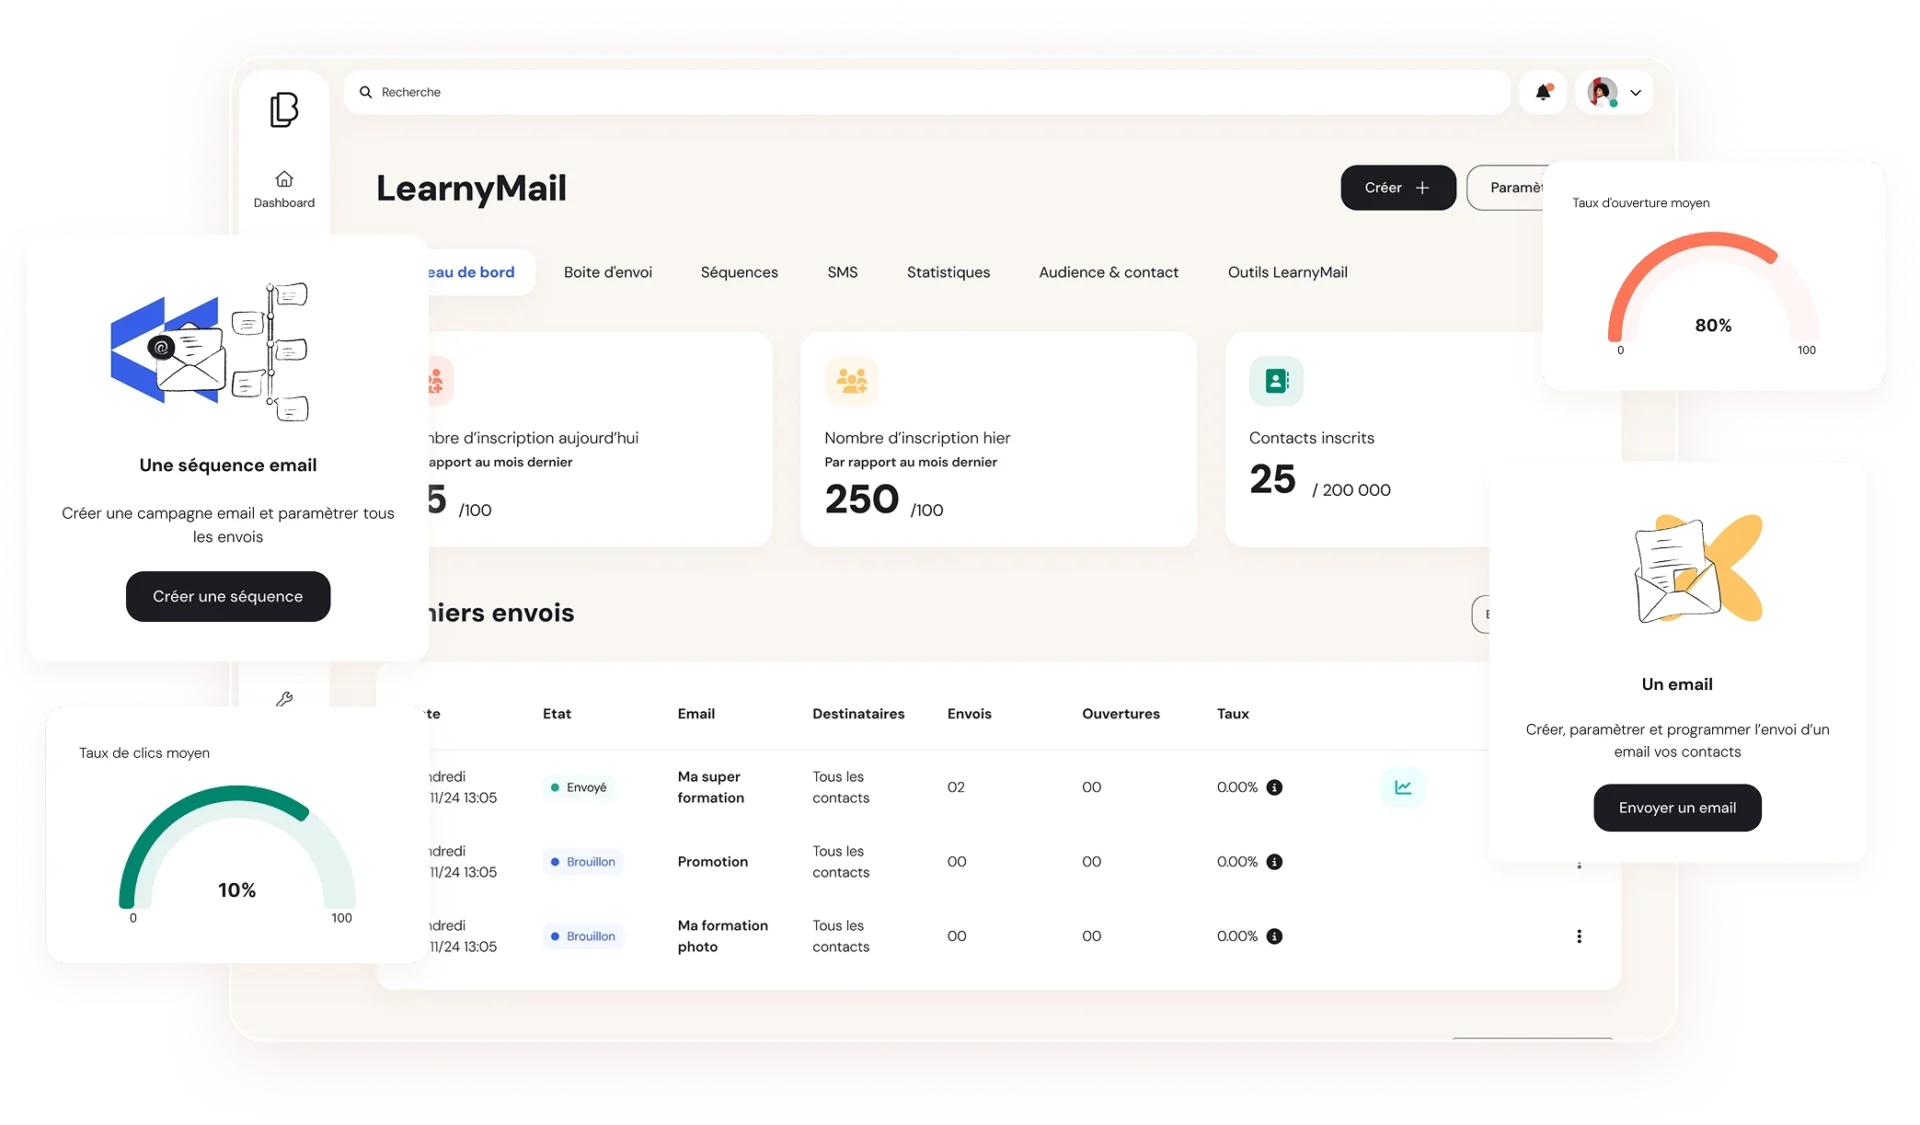
Task: Click the info icon in the Ma super formation row
Action: point(1274,787)
